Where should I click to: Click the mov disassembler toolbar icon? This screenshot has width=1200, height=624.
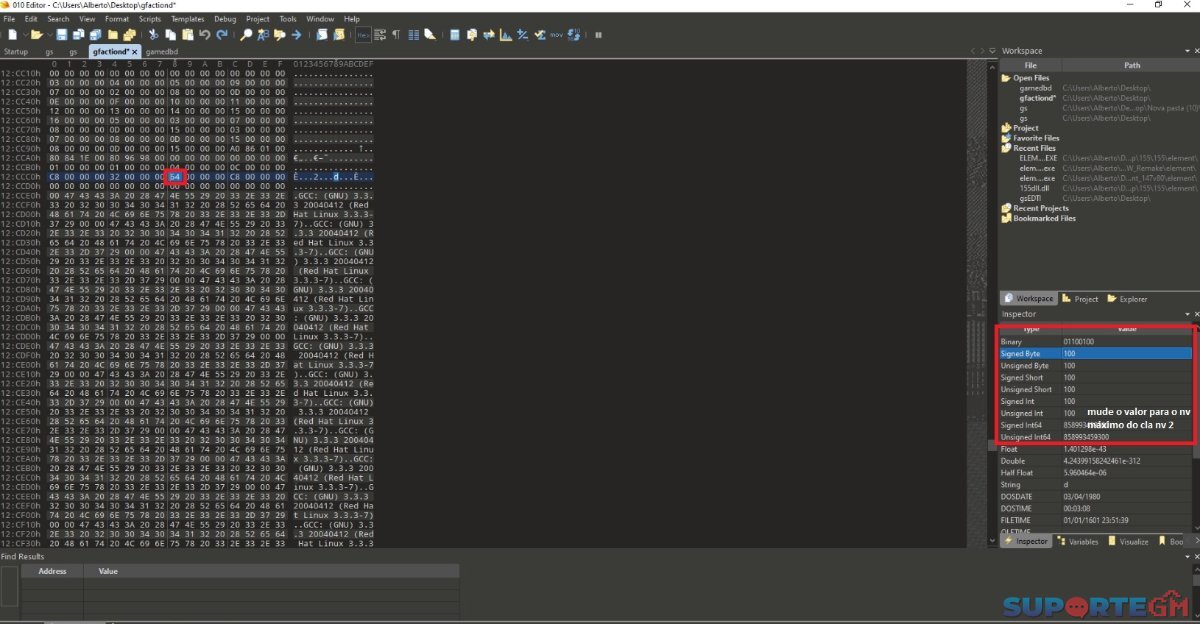(x=556, y=34)
